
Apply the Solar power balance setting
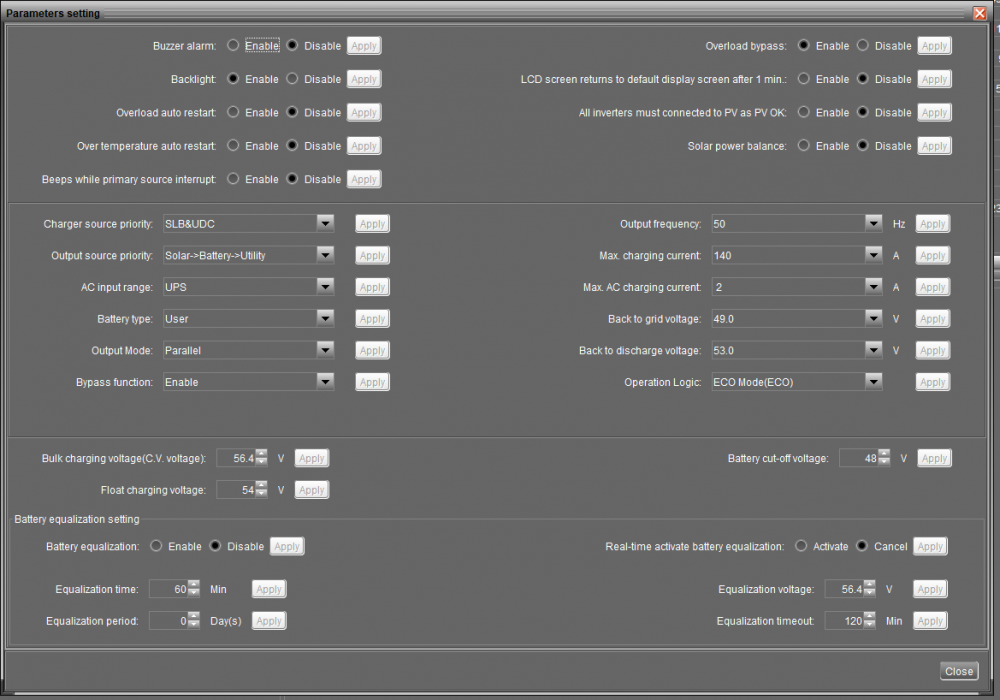tap(934, 146)
